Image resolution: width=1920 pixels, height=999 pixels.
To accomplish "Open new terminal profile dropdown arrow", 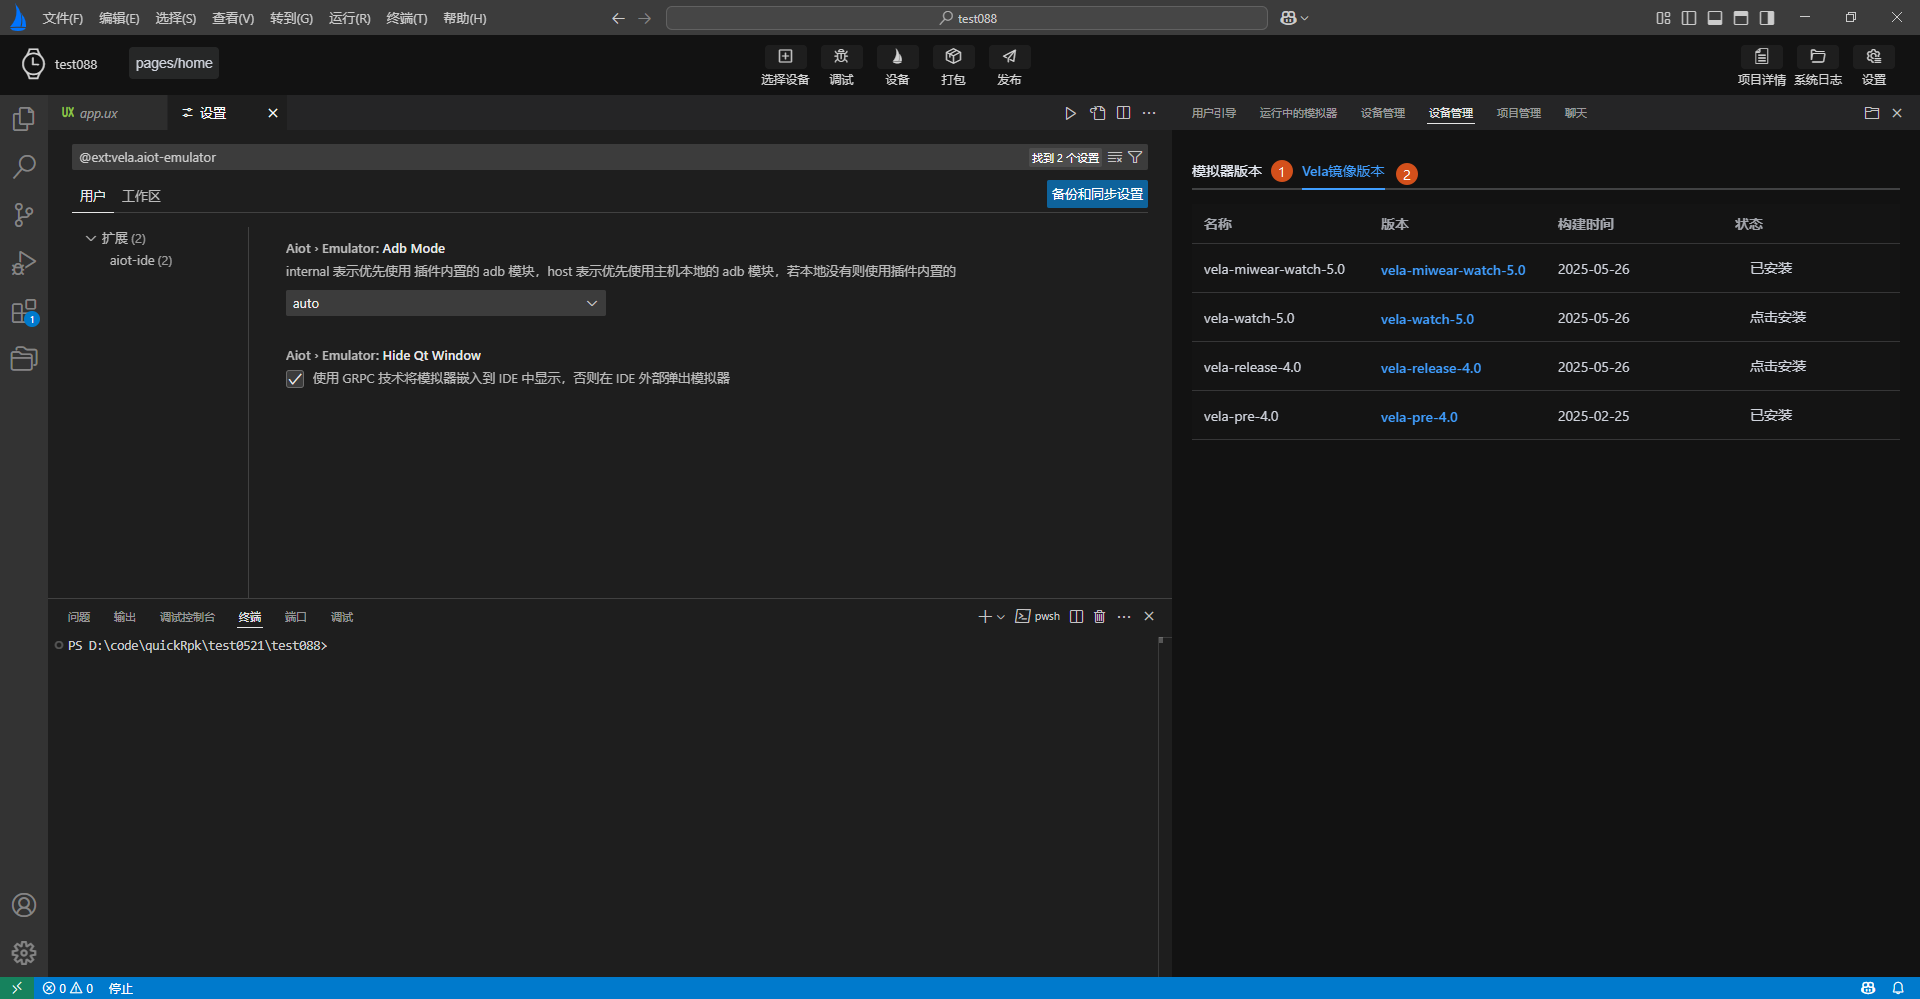I will [1001, 617].
